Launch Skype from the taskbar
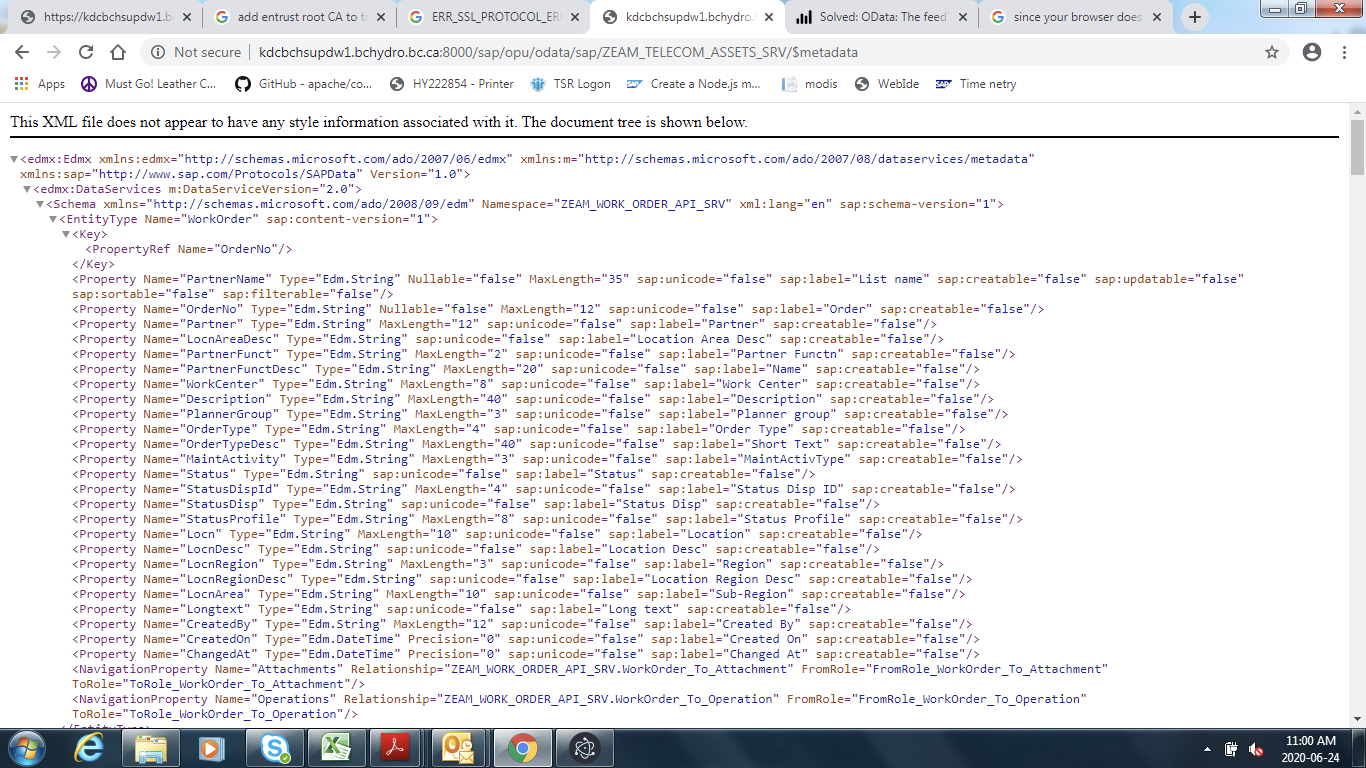The width and height of the screenshot is (1366, 768). pyautogui.click(x=273, y=747)
